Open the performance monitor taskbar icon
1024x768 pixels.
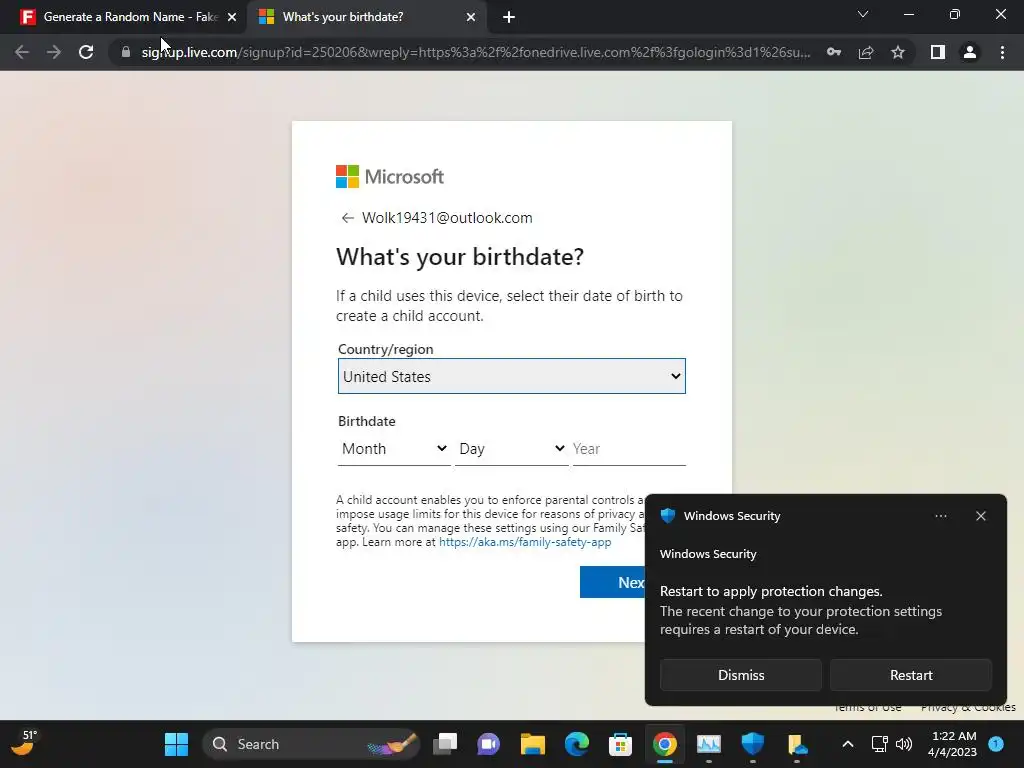709,744
